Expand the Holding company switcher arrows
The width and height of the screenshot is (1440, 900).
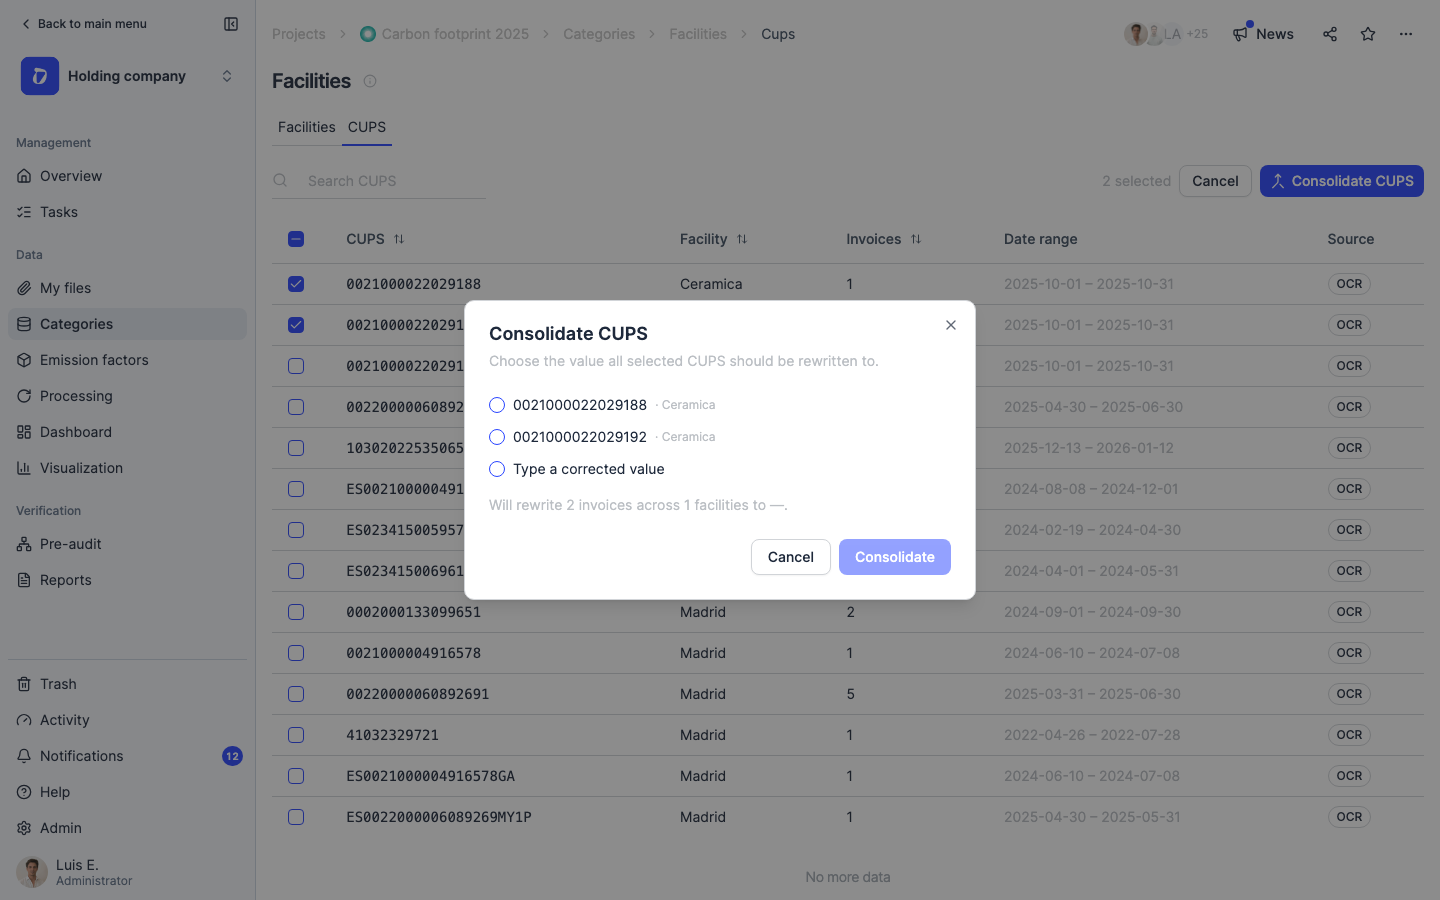[227, 76]
